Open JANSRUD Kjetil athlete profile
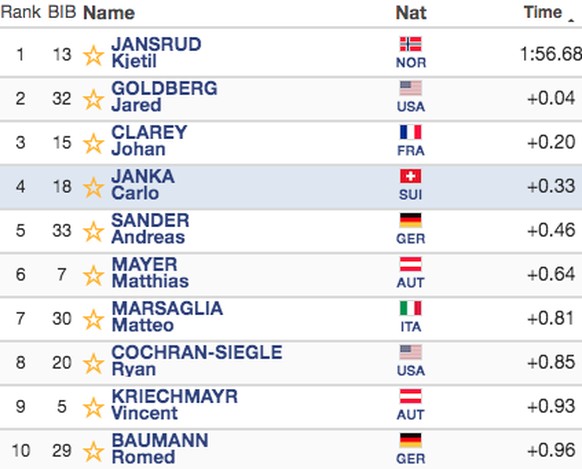This screenshot has width=582, height=469. tap(156, 53)
